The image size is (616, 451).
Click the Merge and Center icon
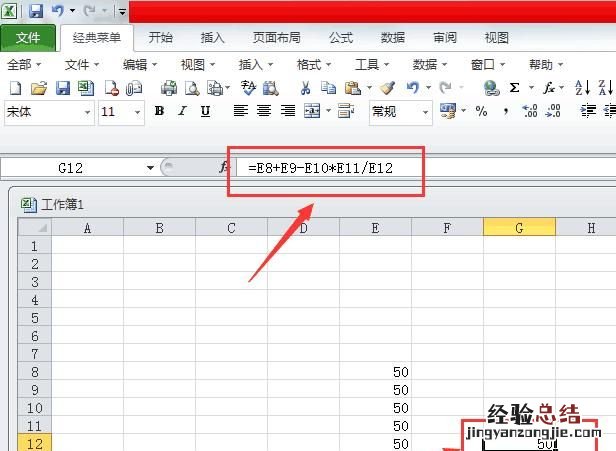[x=312, y=112]
